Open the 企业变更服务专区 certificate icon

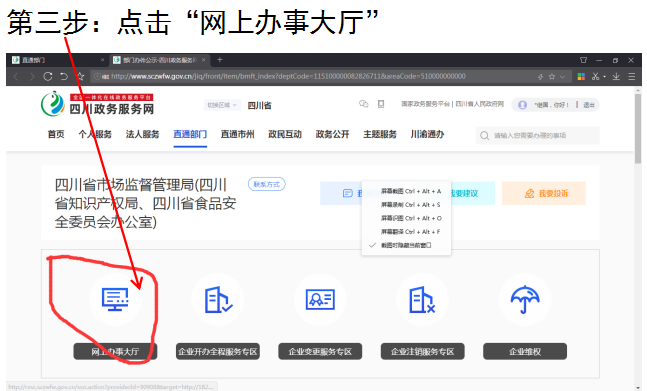coord(320,299)
